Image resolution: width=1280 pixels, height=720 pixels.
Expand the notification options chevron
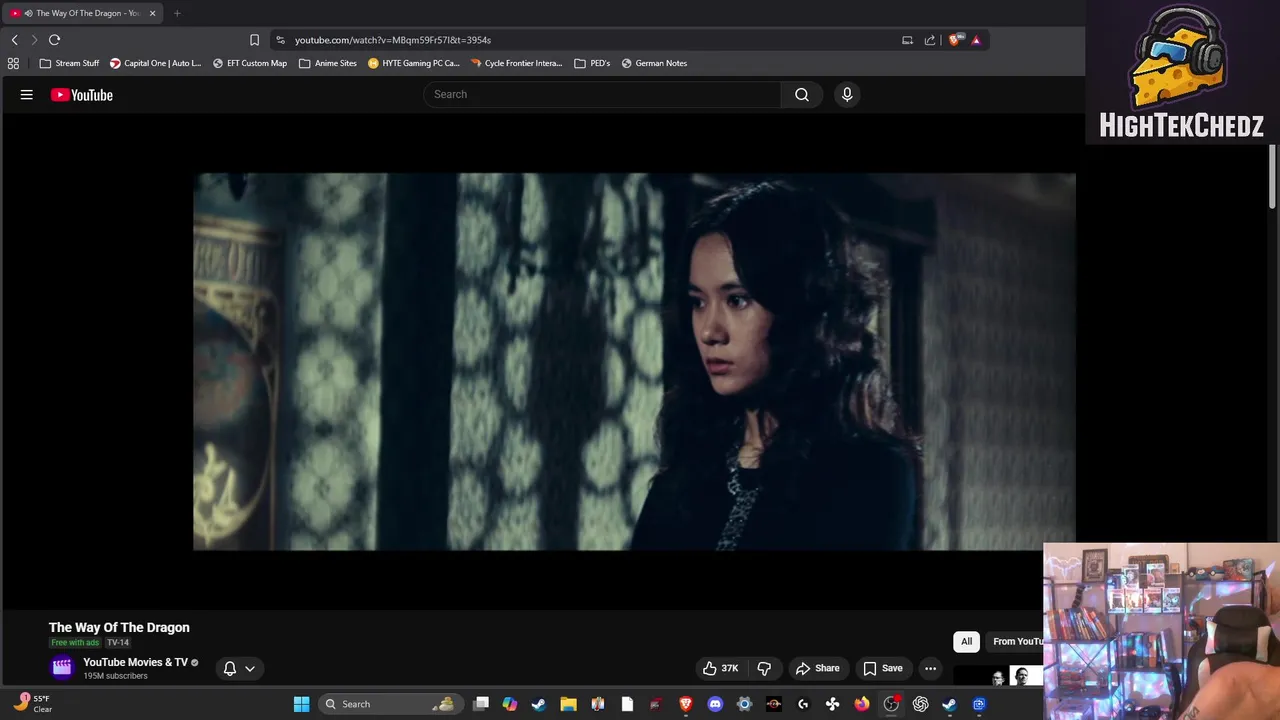click(x=250, y=668)
